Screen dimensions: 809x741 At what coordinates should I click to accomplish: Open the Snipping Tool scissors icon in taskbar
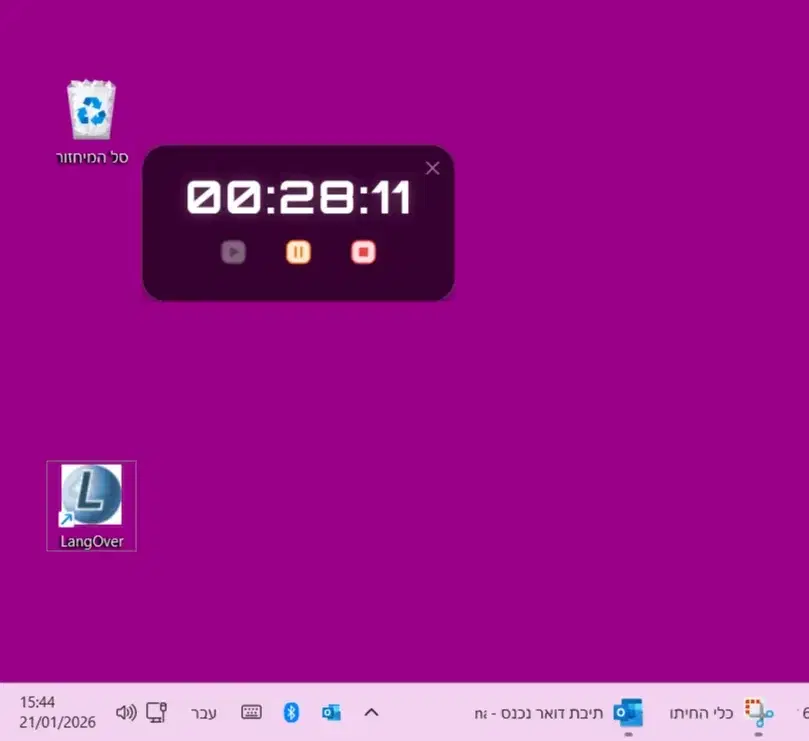760,712
